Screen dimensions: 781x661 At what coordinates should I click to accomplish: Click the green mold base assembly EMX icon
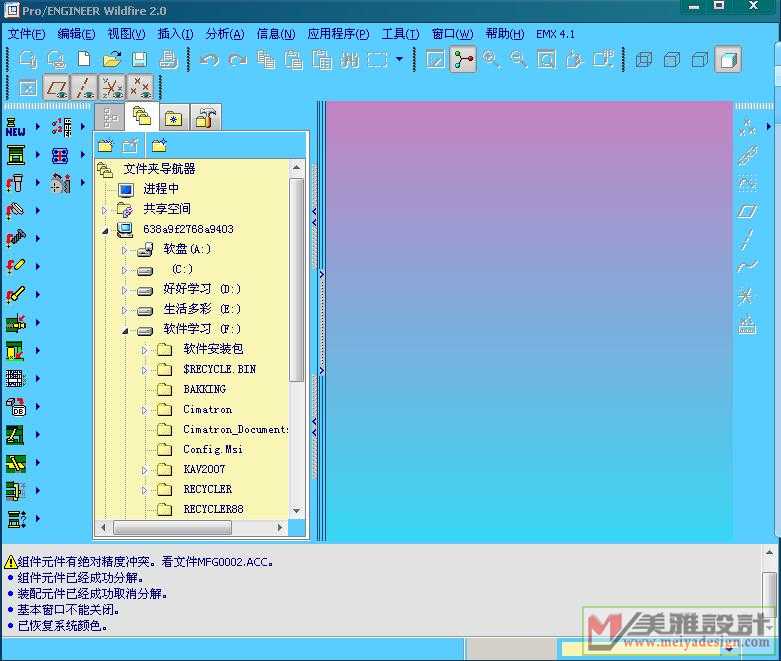pyautogui.click(x=16, y=155)
